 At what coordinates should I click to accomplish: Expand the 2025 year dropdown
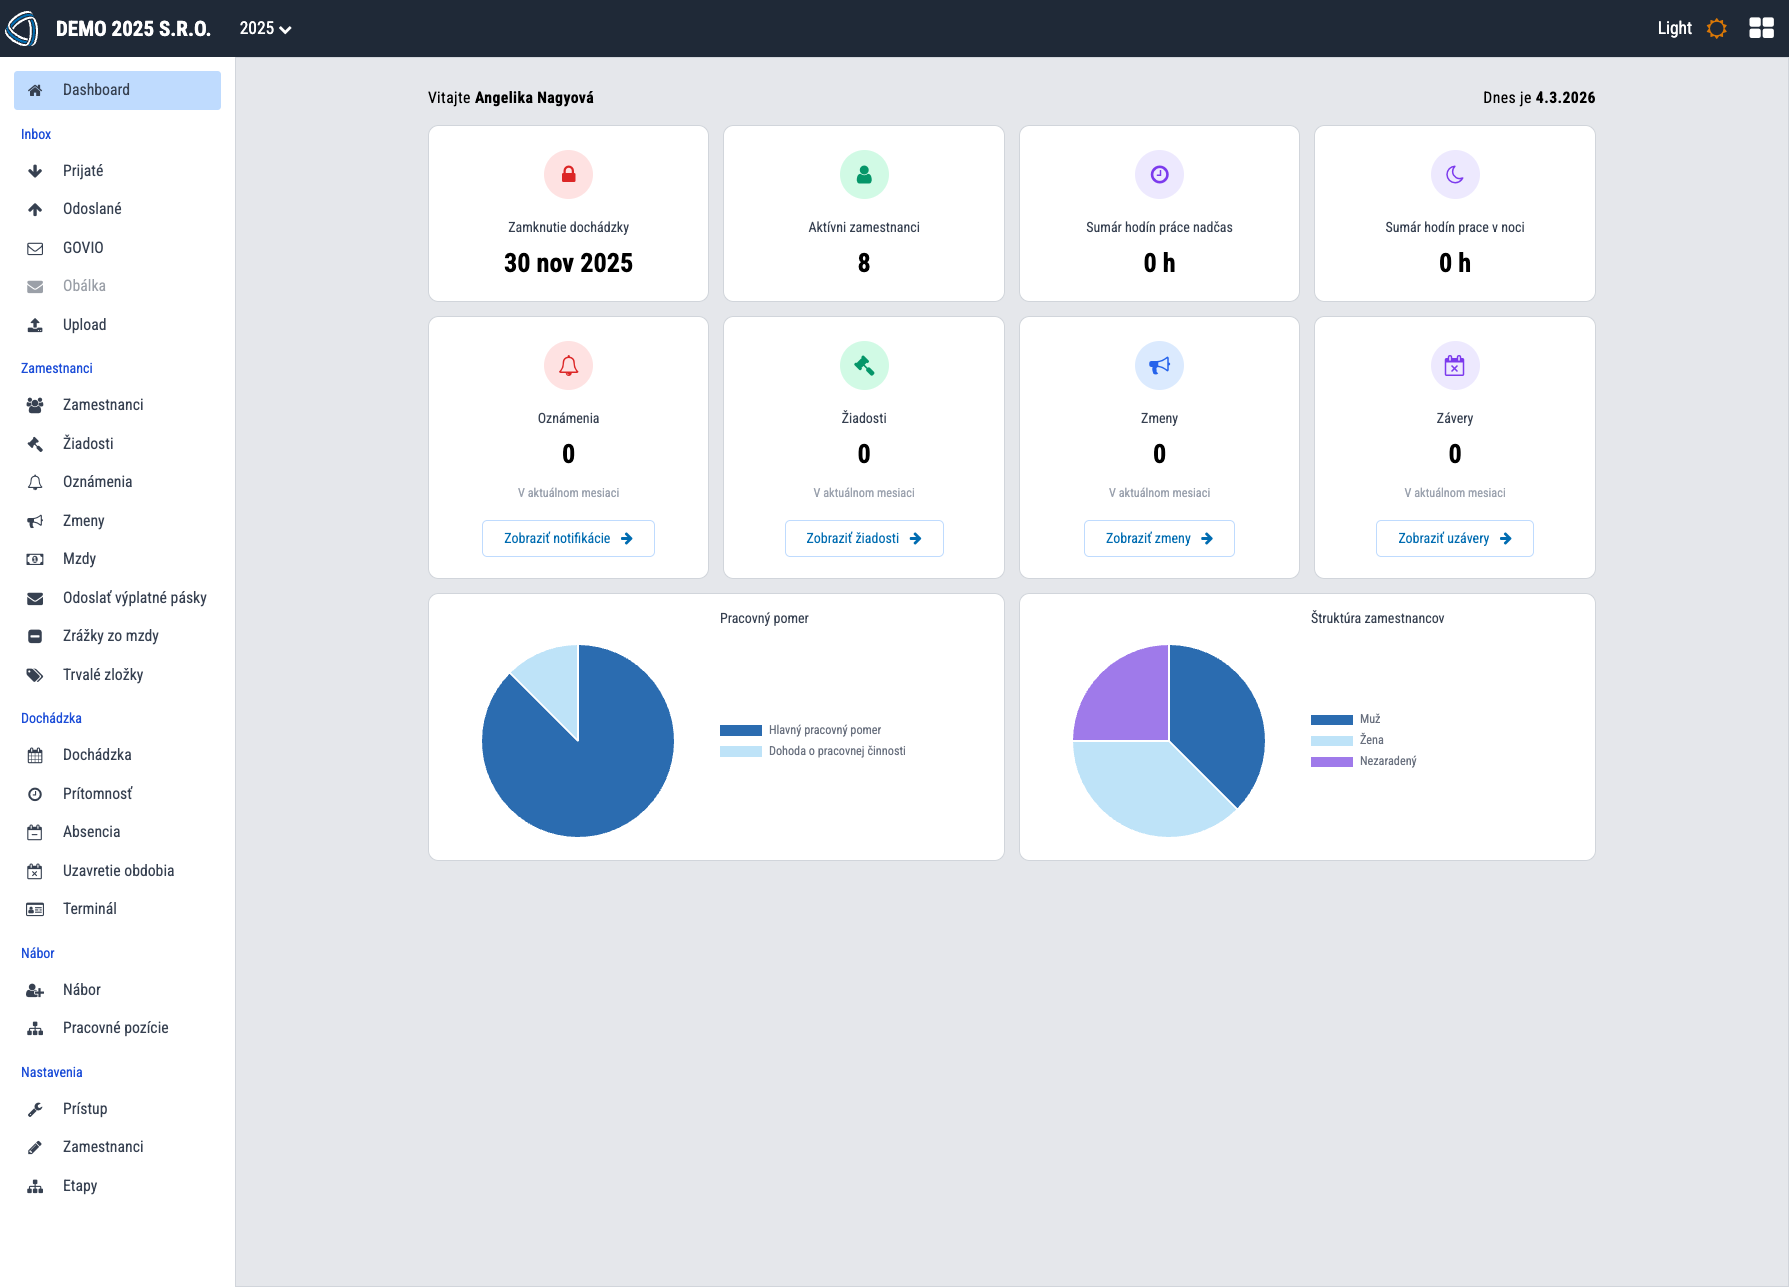tap(265, 28)
